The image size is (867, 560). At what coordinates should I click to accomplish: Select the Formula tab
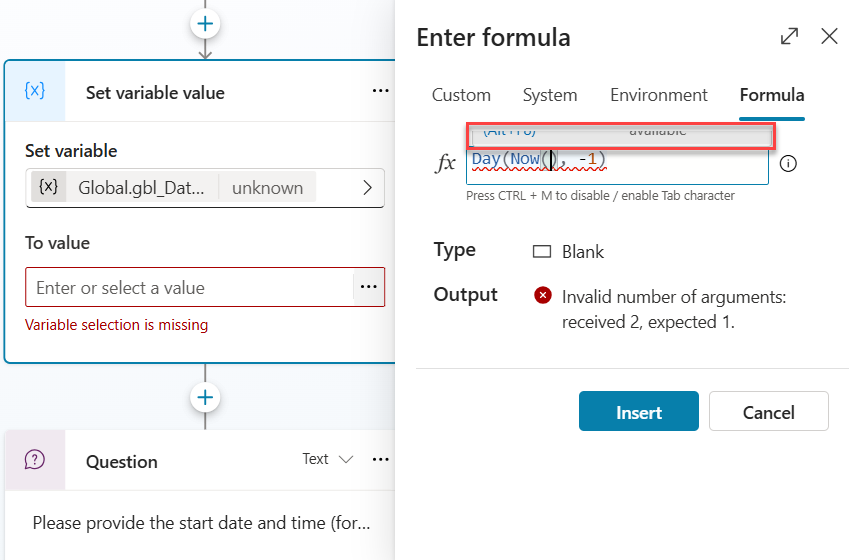[x=772, y=95]
